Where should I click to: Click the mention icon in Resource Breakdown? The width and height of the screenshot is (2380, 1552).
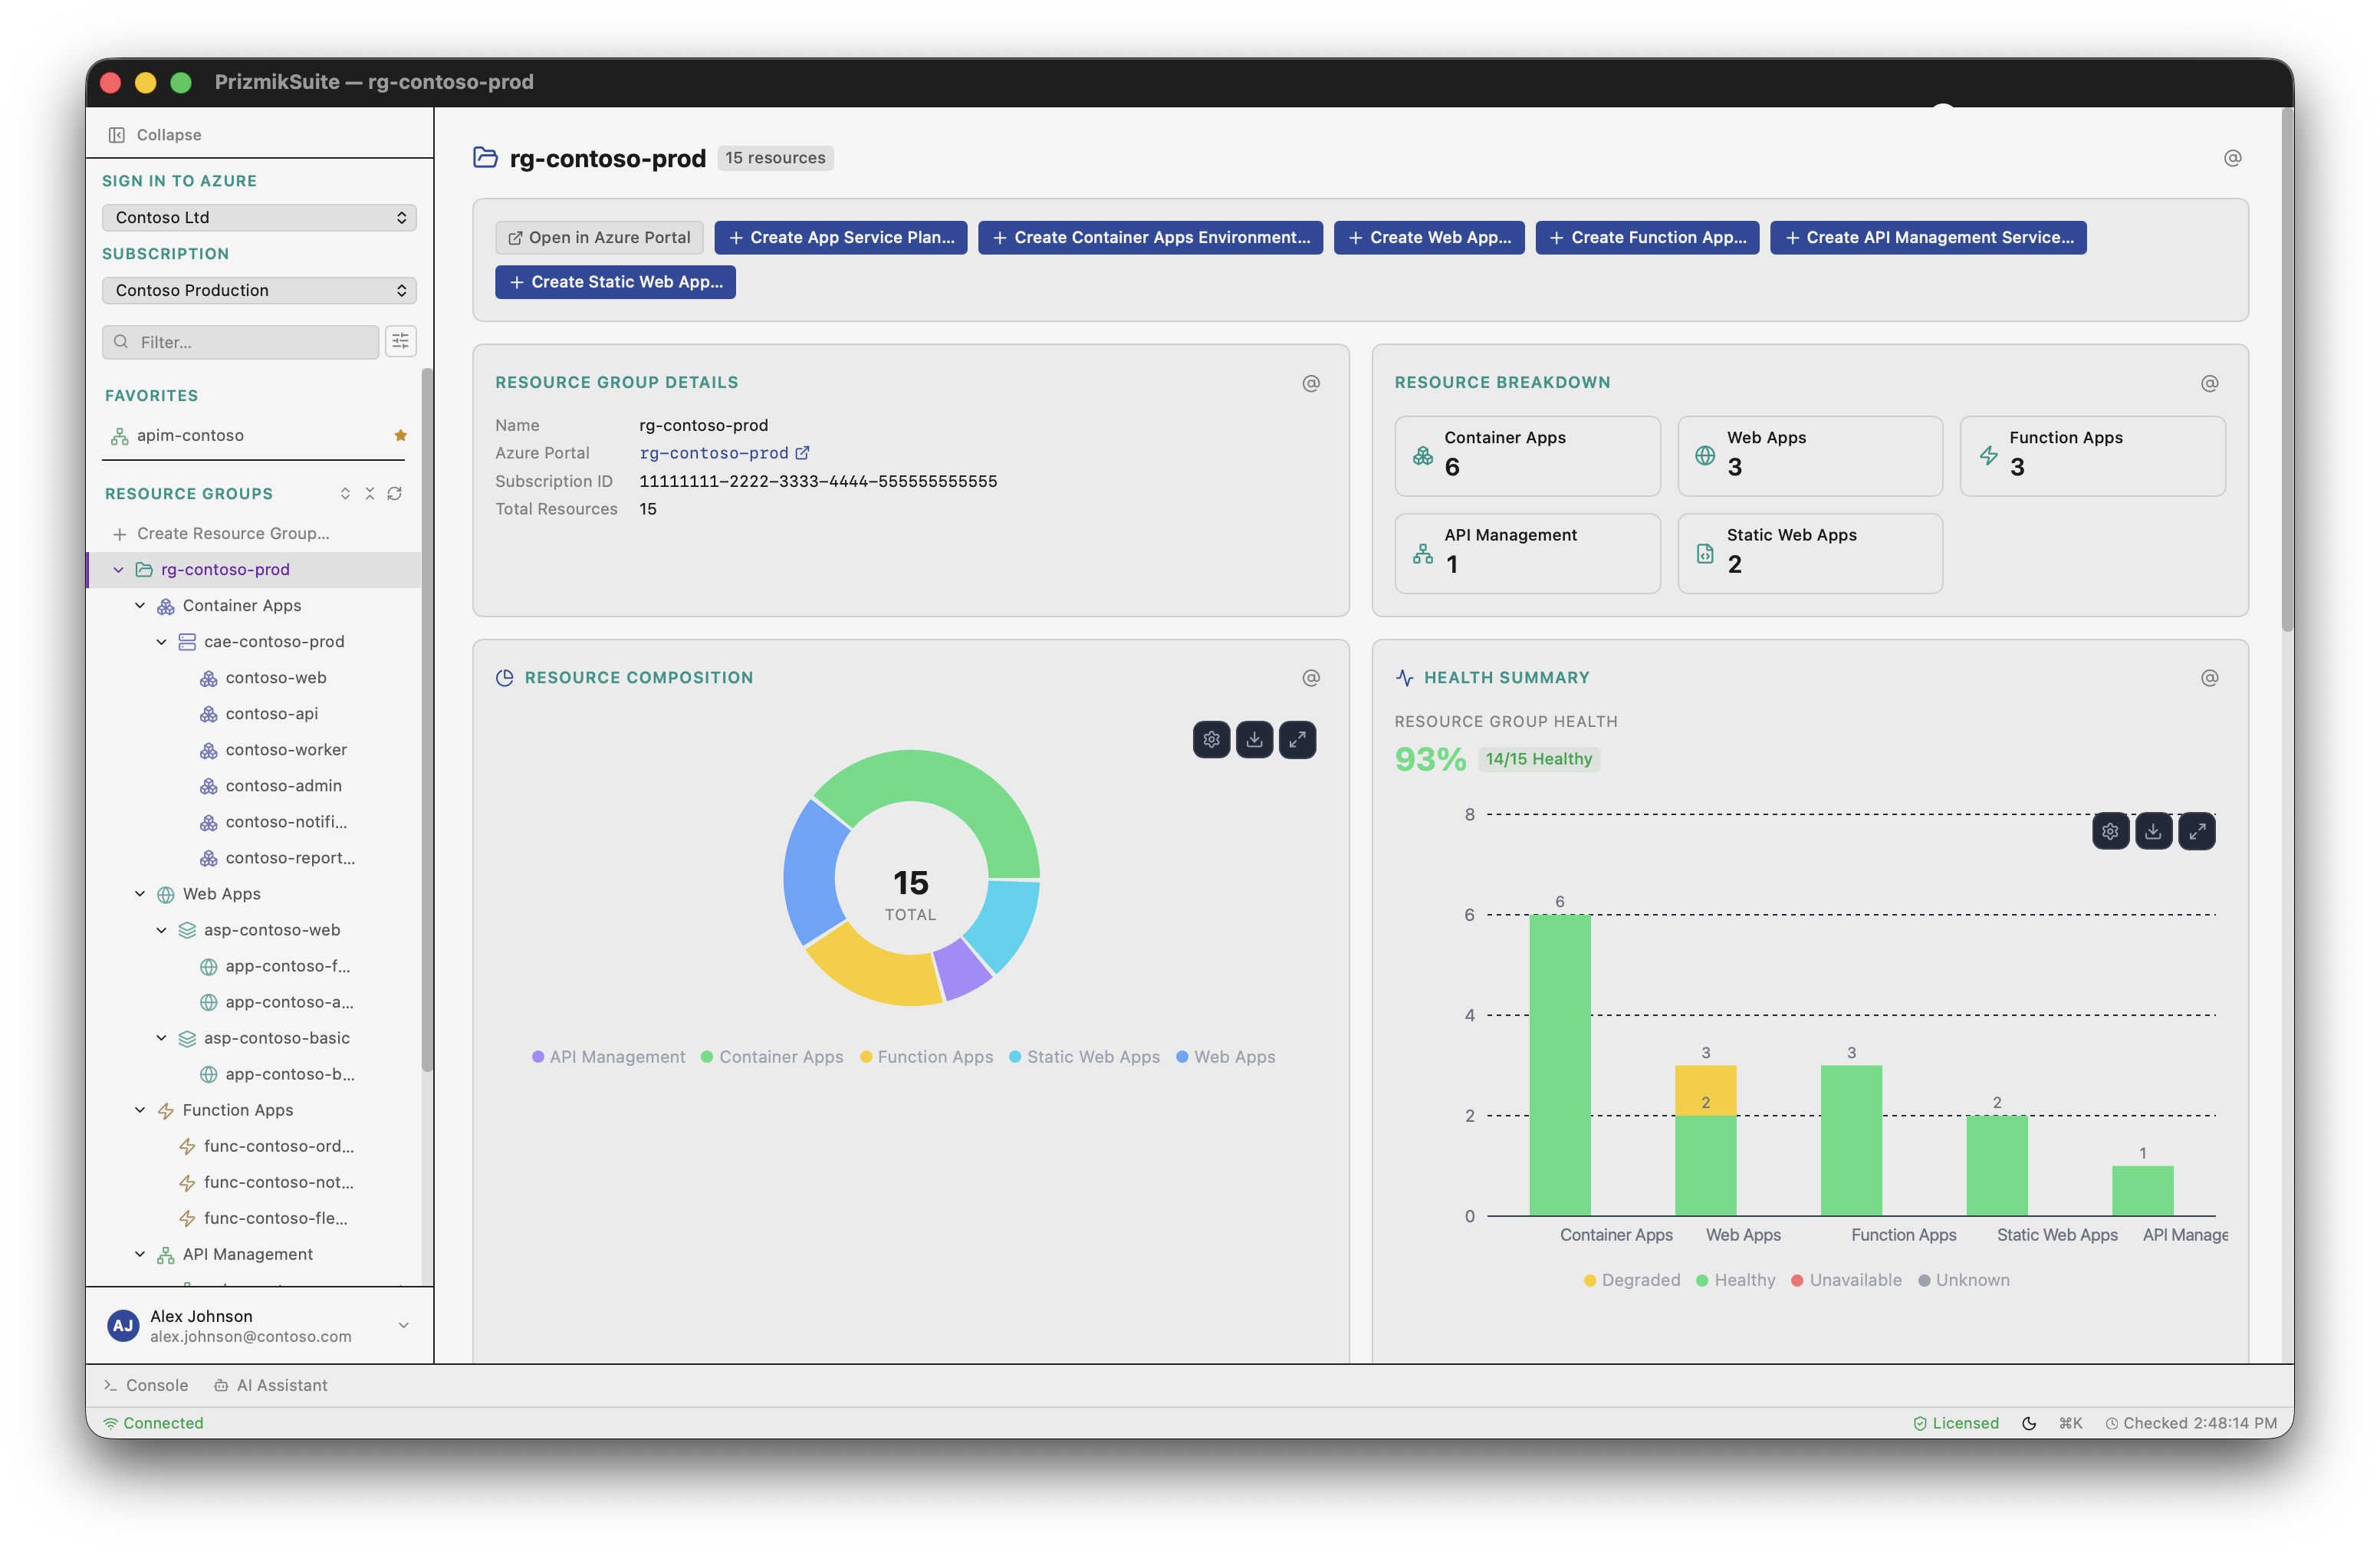2210,383
